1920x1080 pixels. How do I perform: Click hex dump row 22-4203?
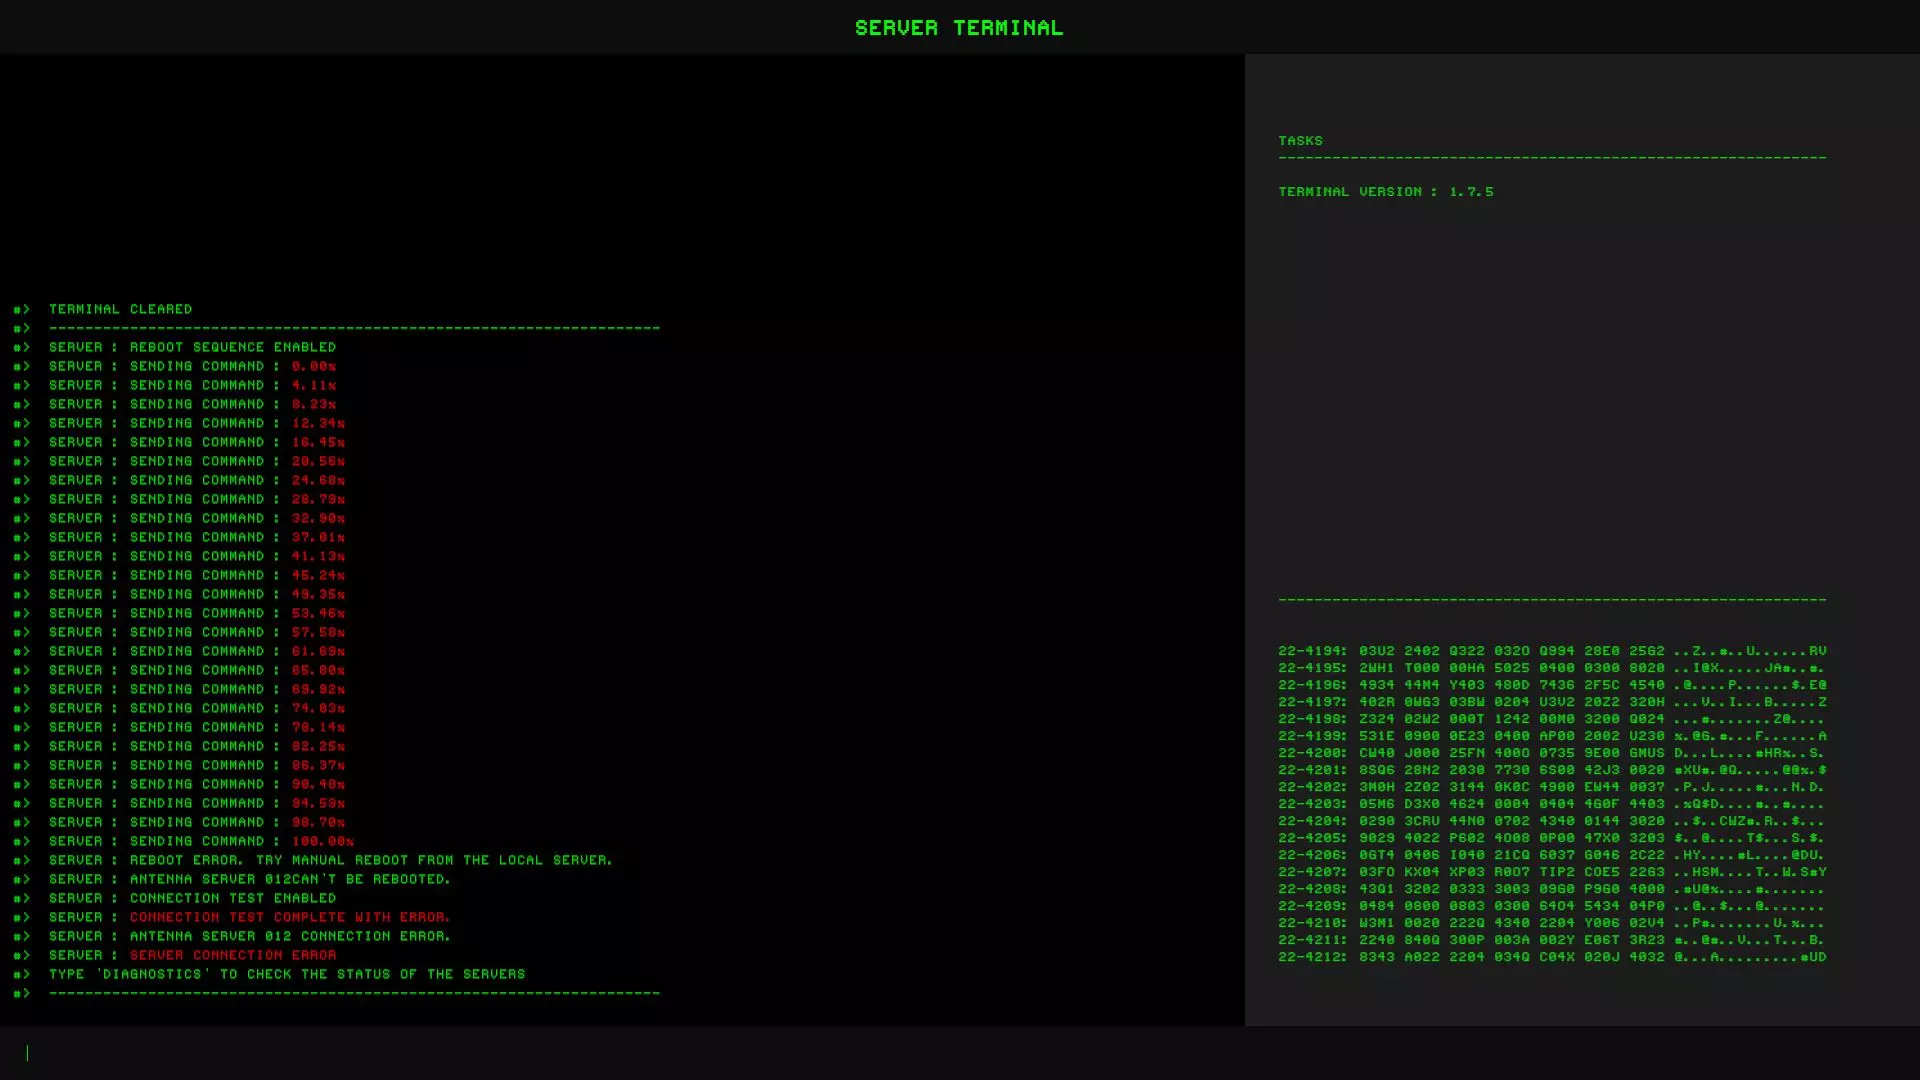pos(1551,803)
